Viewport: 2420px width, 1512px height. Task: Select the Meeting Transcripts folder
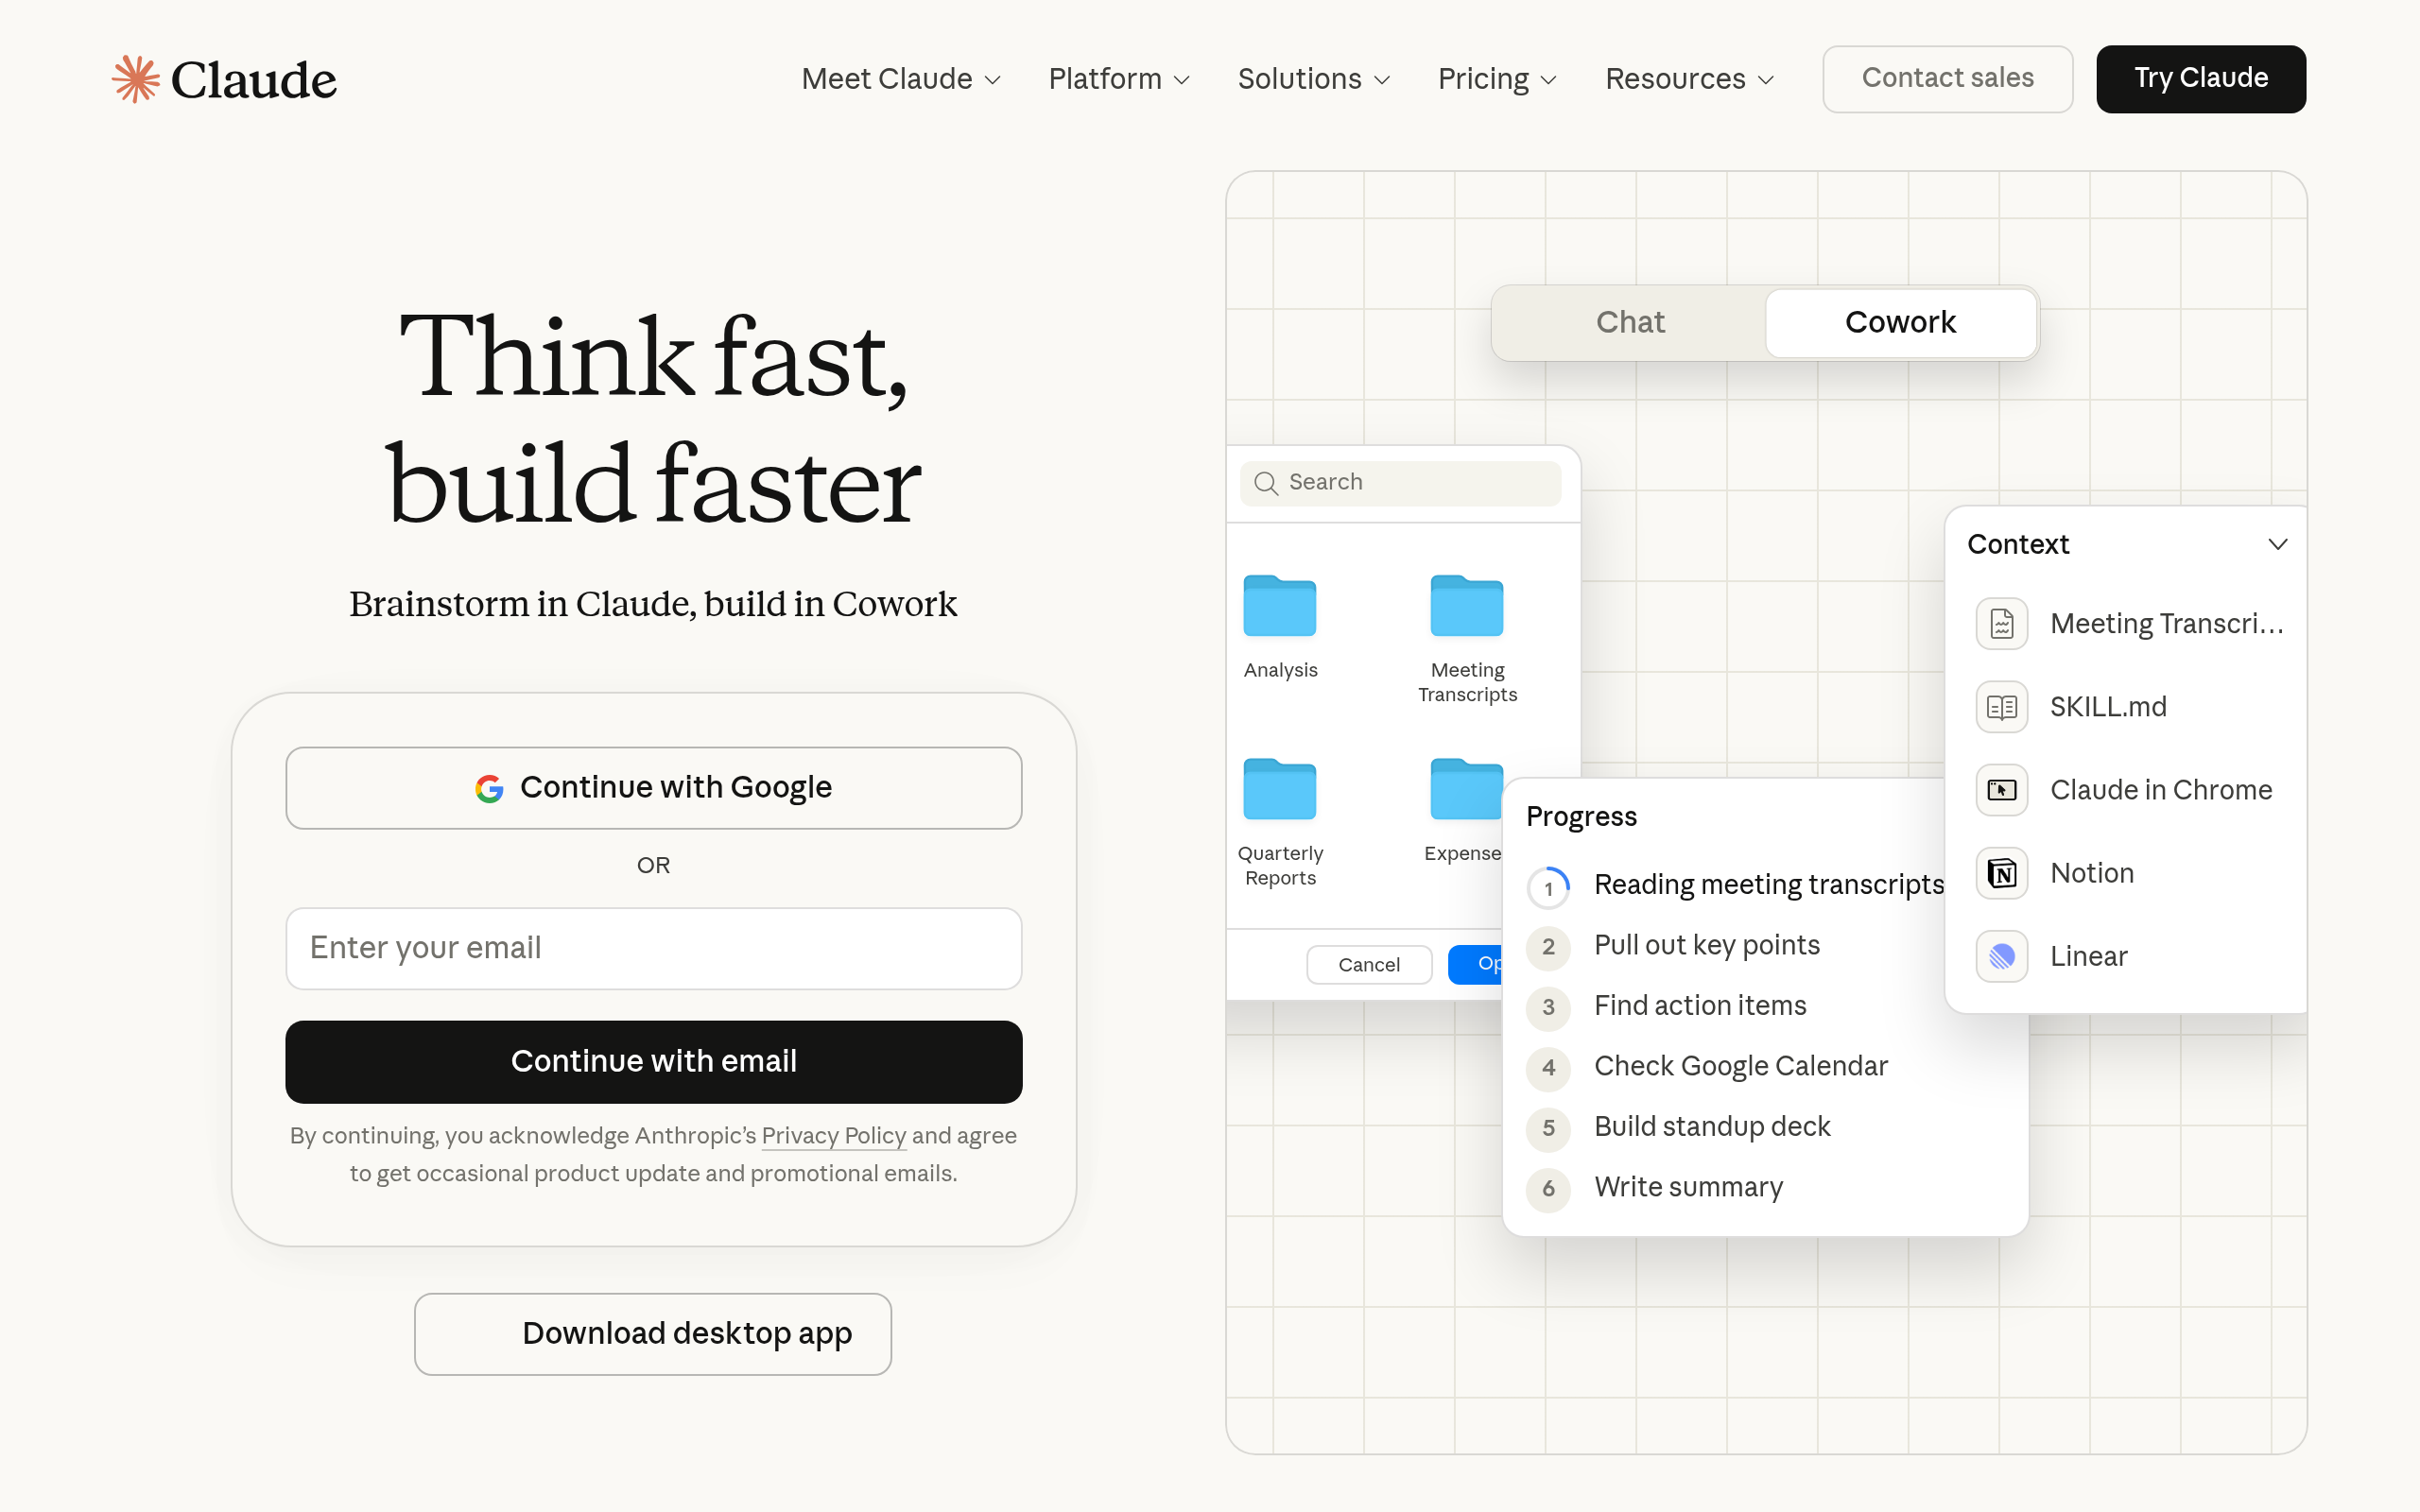pyautogui.click(x=1466, y=607)
